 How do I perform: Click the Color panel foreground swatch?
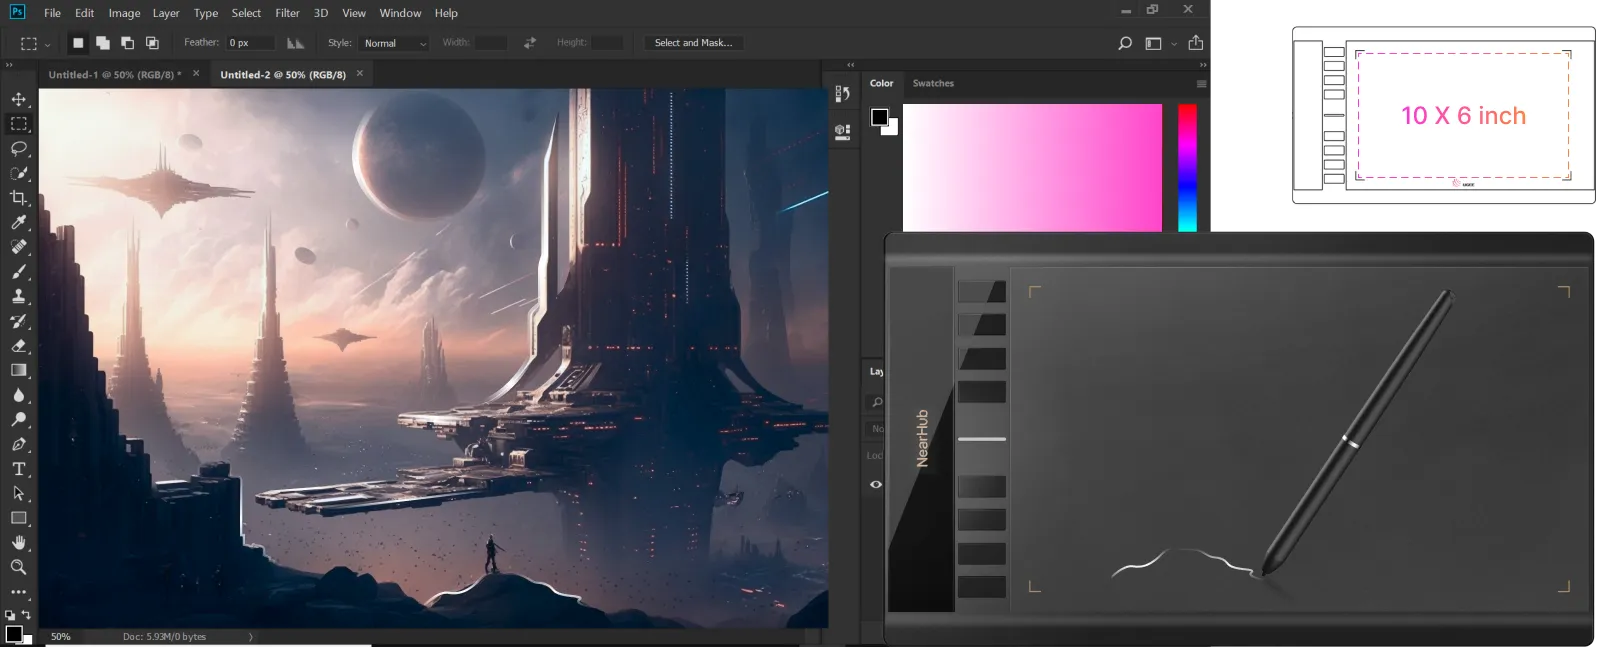click(x=879, y=117)
